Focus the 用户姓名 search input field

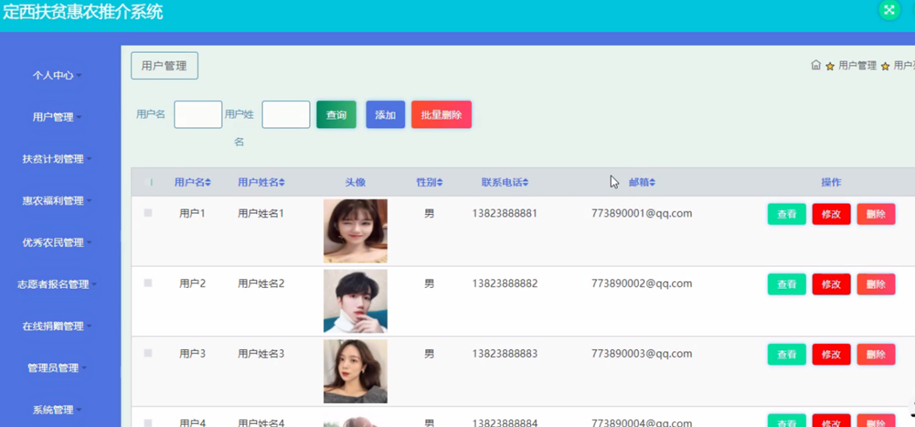coord(286,114)
